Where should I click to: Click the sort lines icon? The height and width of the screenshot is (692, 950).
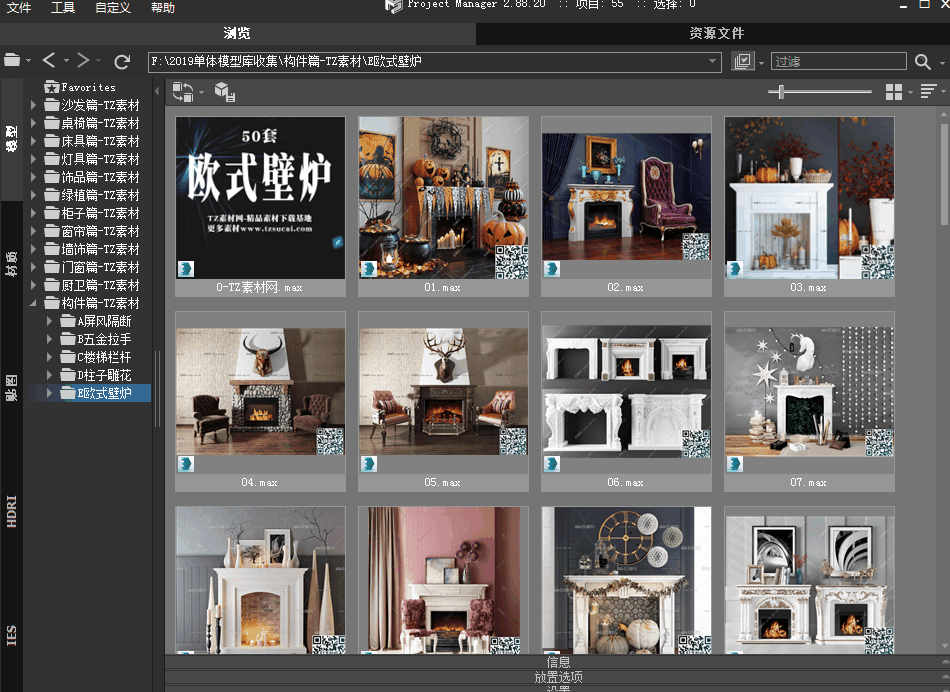coord(927,92)
